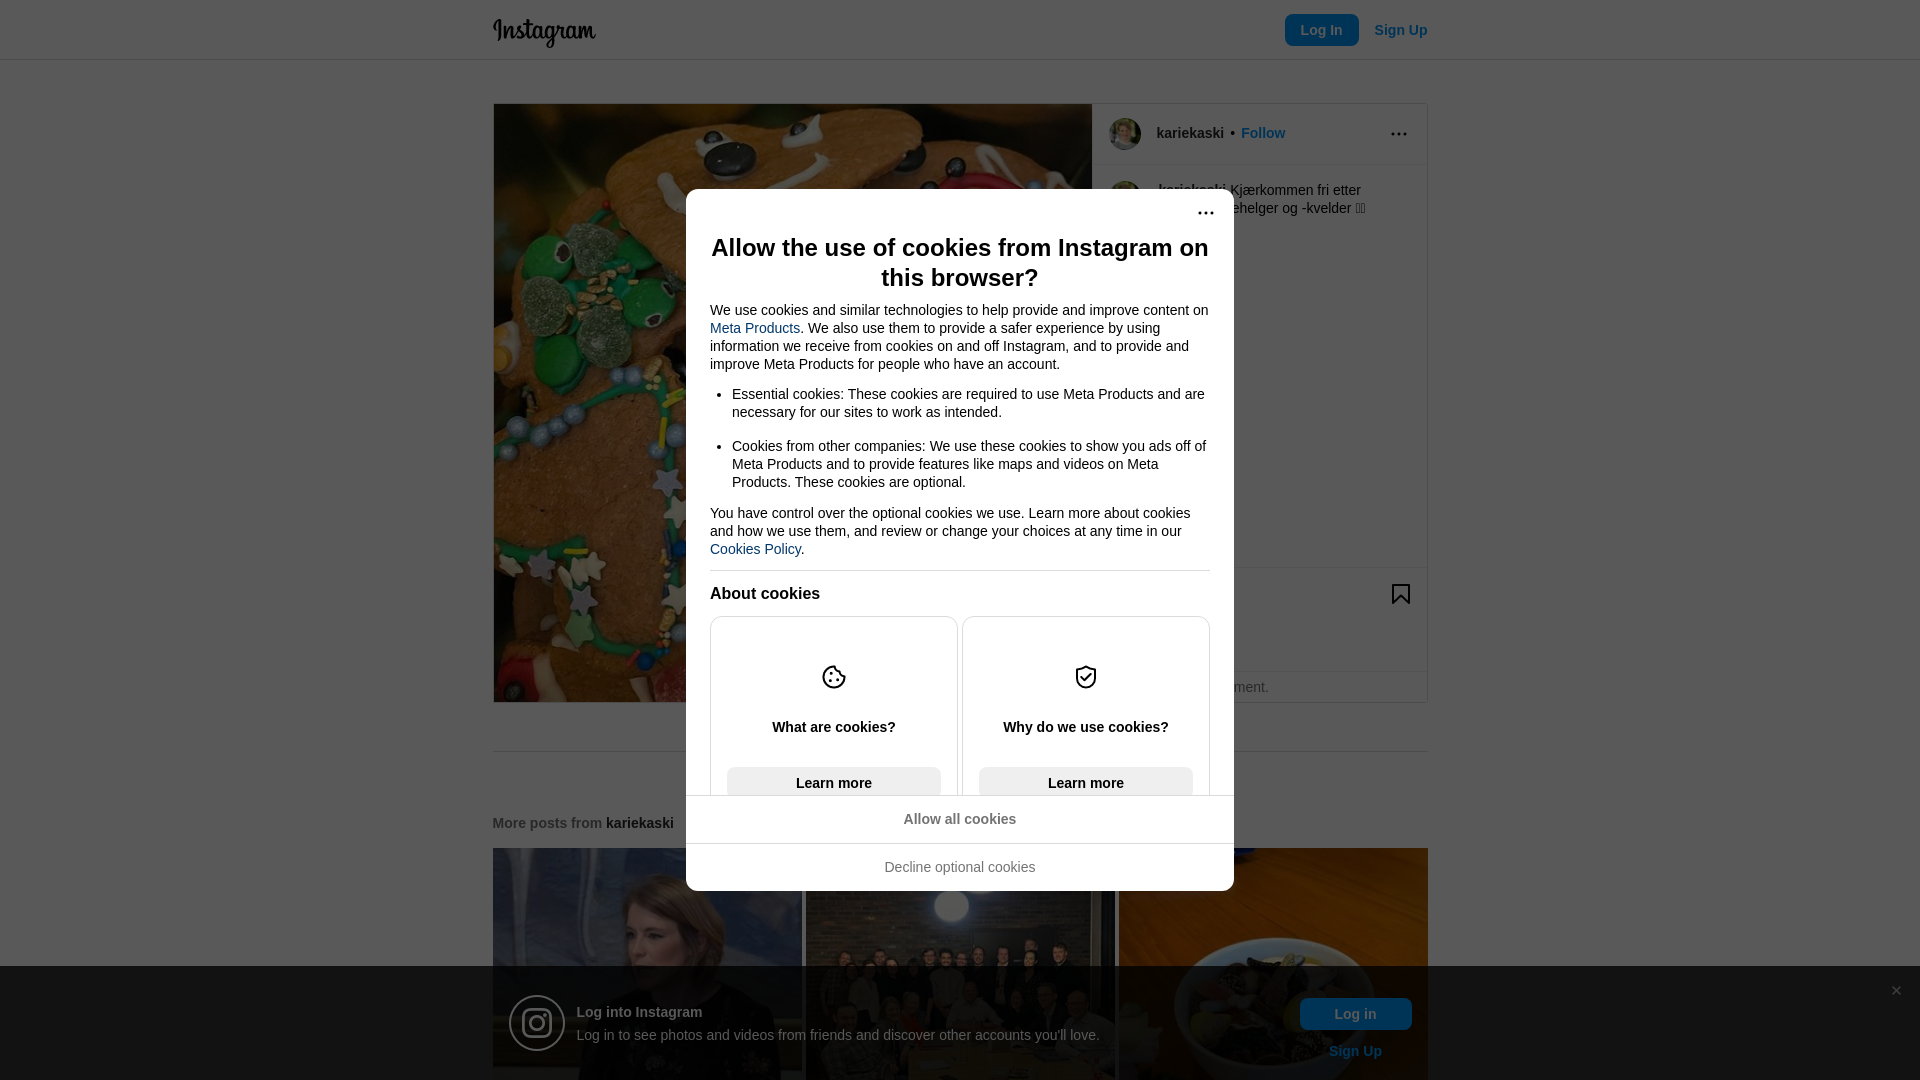Click the Log In button in header
Viewport: 1920px width, 1080px height.
(1322, 30)
